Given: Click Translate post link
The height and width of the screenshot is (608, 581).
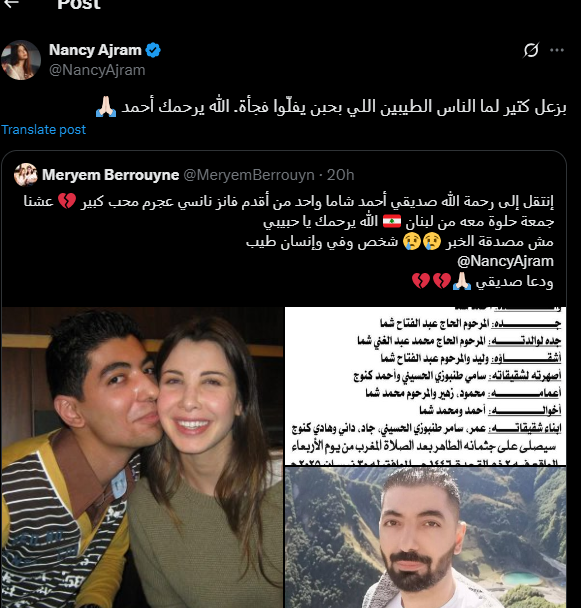Looking at the screenshot, I should tap(43, 130).
